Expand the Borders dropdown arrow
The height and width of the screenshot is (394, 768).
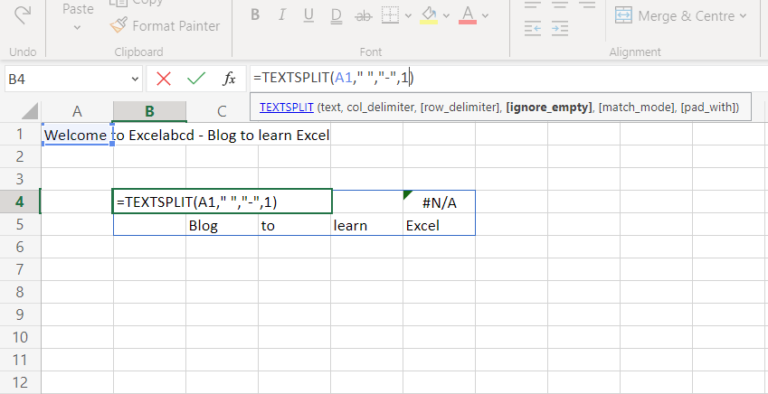point(408,16)
